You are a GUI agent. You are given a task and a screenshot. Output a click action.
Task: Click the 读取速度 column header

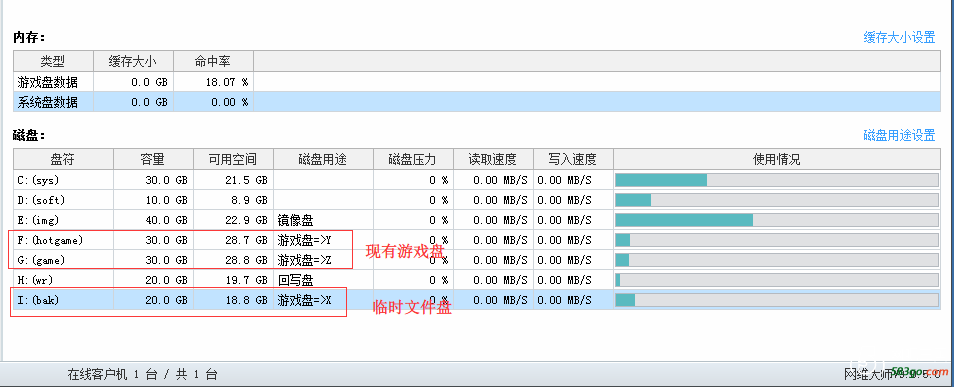493,159
